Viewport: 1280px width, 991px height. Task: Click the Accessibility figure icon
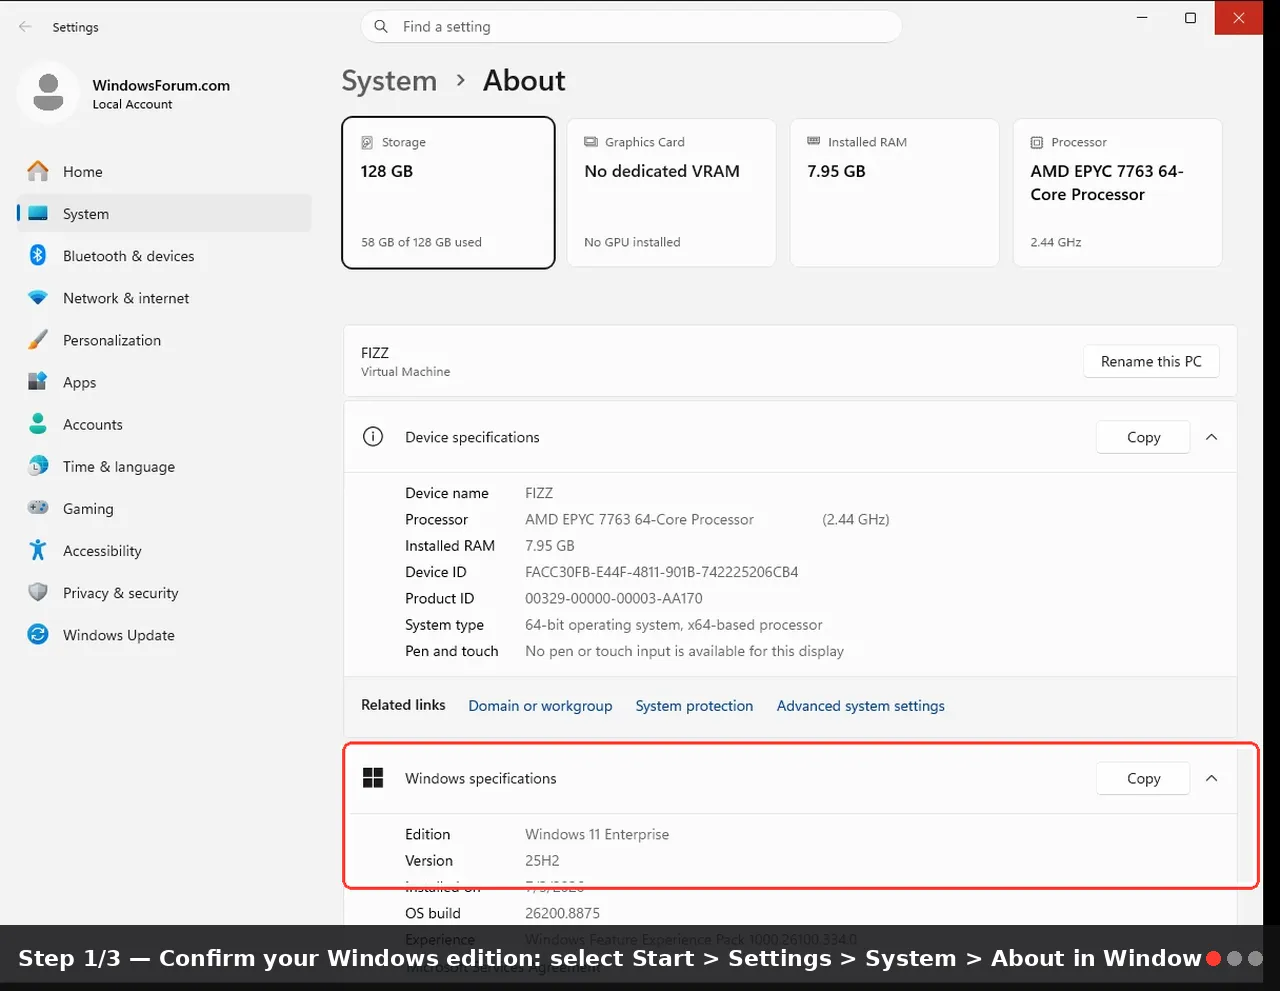[38, 550]
